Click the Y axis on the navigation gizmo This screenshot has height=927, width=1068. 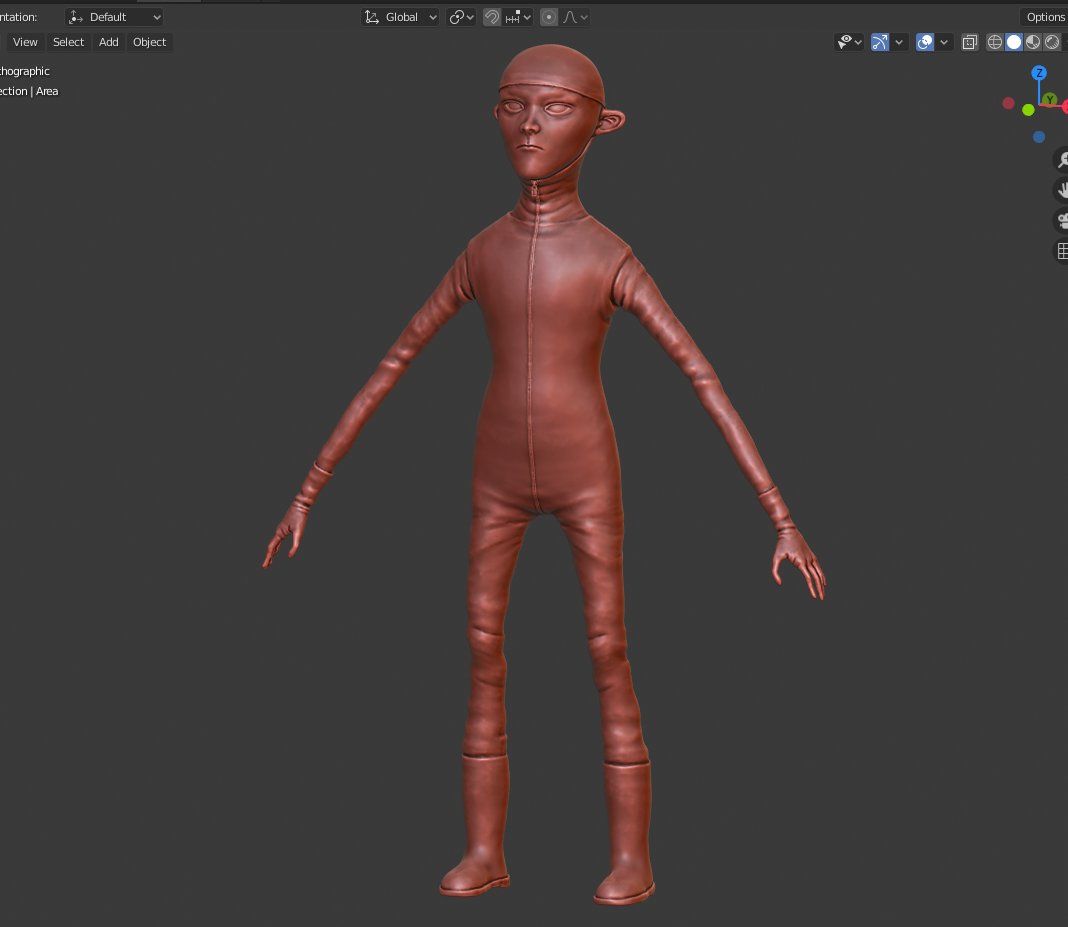1050,100
